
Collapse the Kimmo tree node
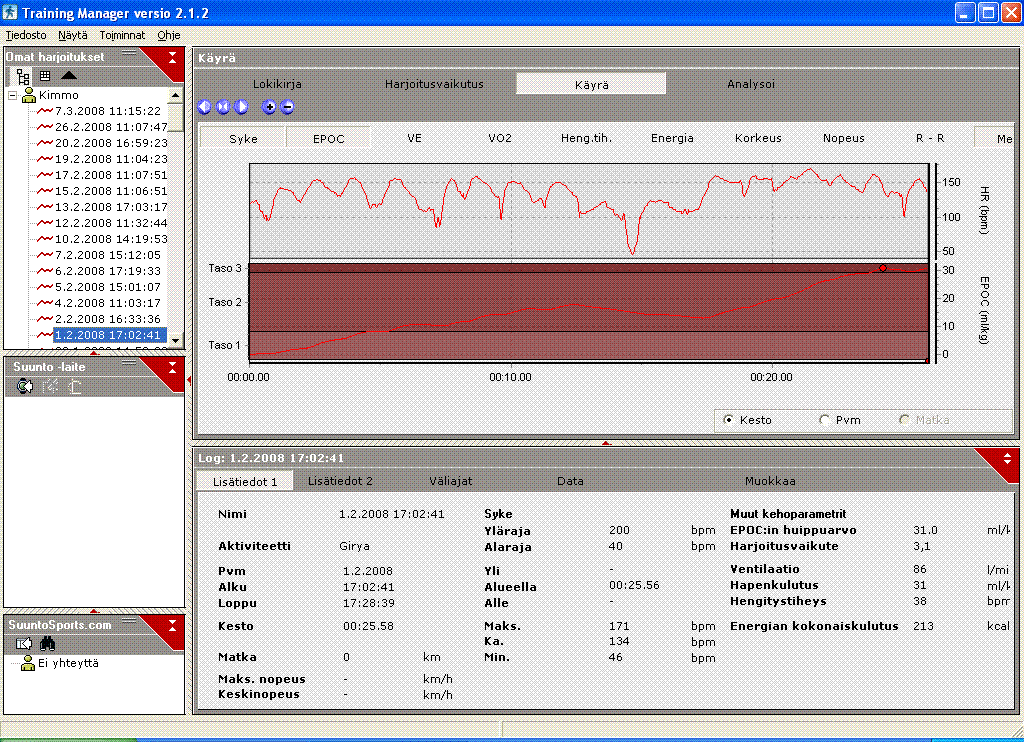(x=13, y=95)
